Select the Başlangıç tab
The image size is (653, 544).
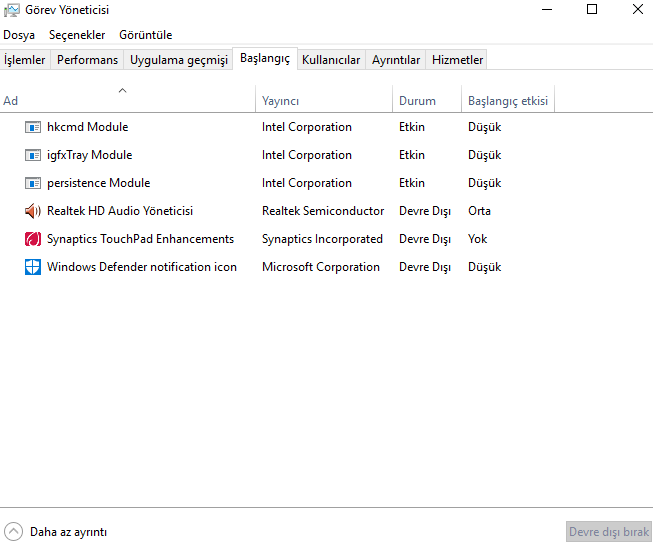click(265, 58)
